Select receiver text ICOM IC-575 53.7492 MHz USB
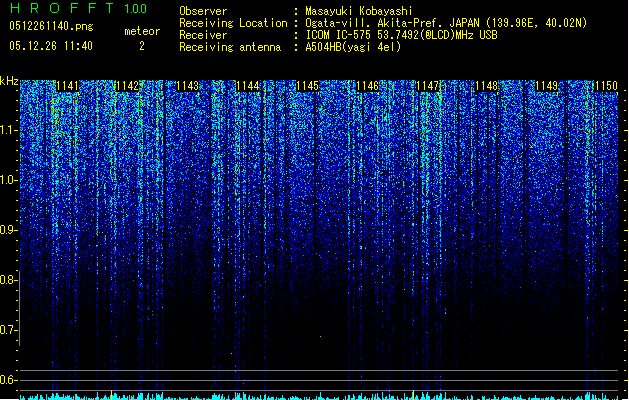The height and width of the screenshot is (400, 629). (402, 35)
